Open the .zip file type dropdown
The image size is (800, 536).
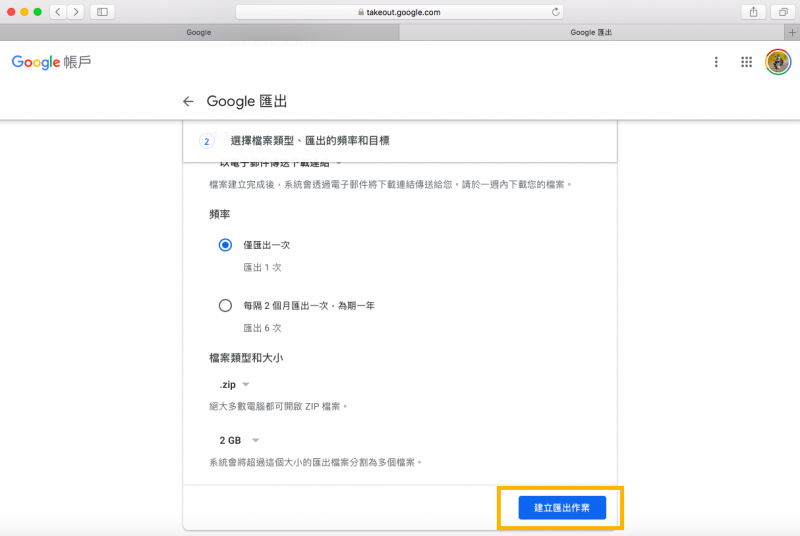coord(234,385)
